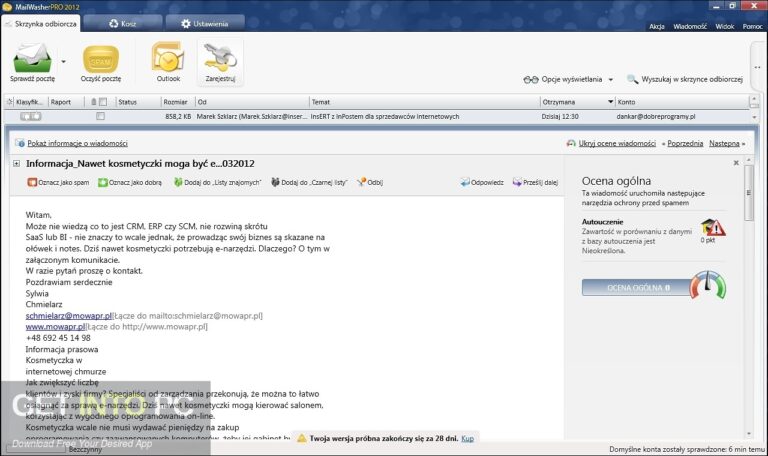
Task: Click the Opcje wyświetlania glasses icon
Action: pyautogui.click(x=530, y=79)
